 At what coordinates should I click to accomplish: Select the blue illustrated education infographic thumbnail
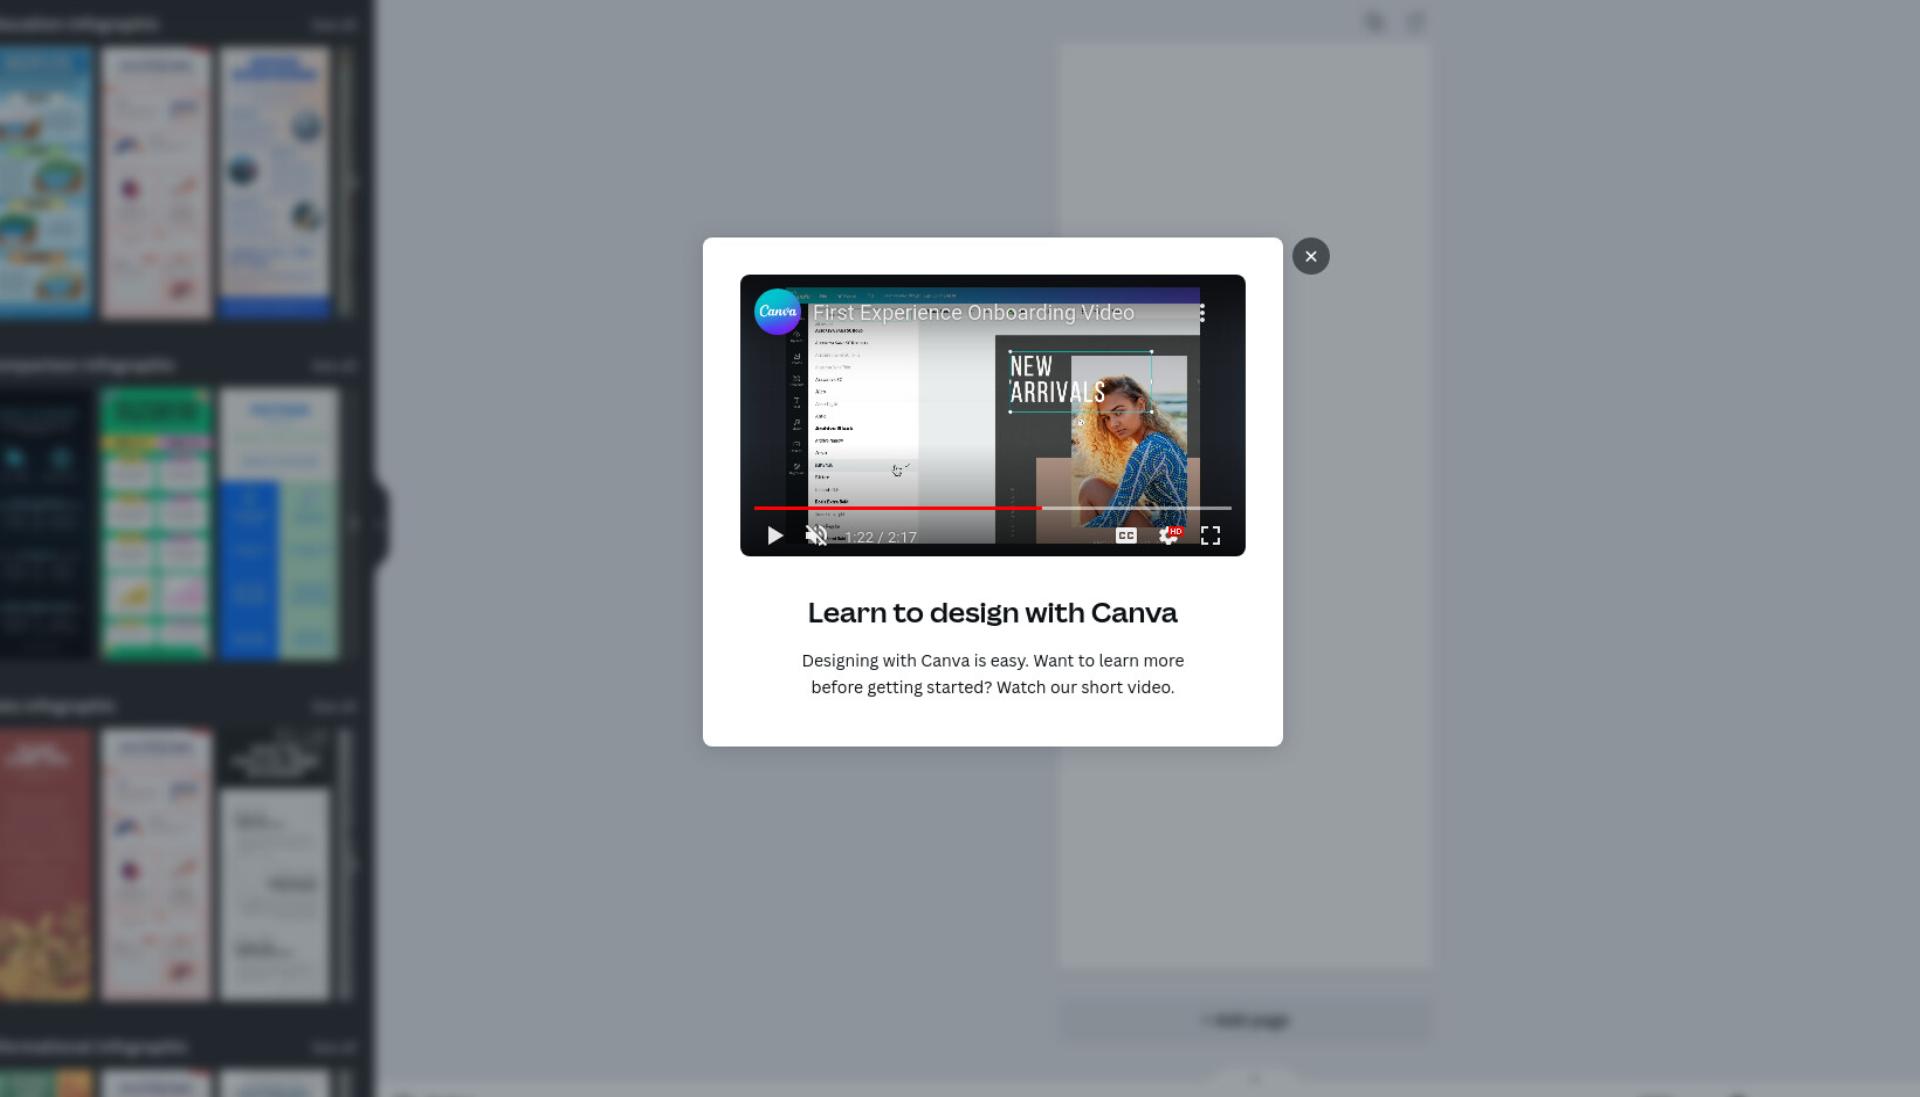[x=45, y=183]
